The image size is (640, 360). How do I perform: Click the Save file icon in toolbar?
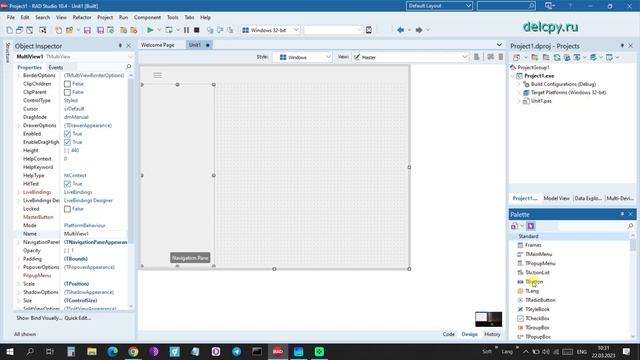(x=87, y=30)
